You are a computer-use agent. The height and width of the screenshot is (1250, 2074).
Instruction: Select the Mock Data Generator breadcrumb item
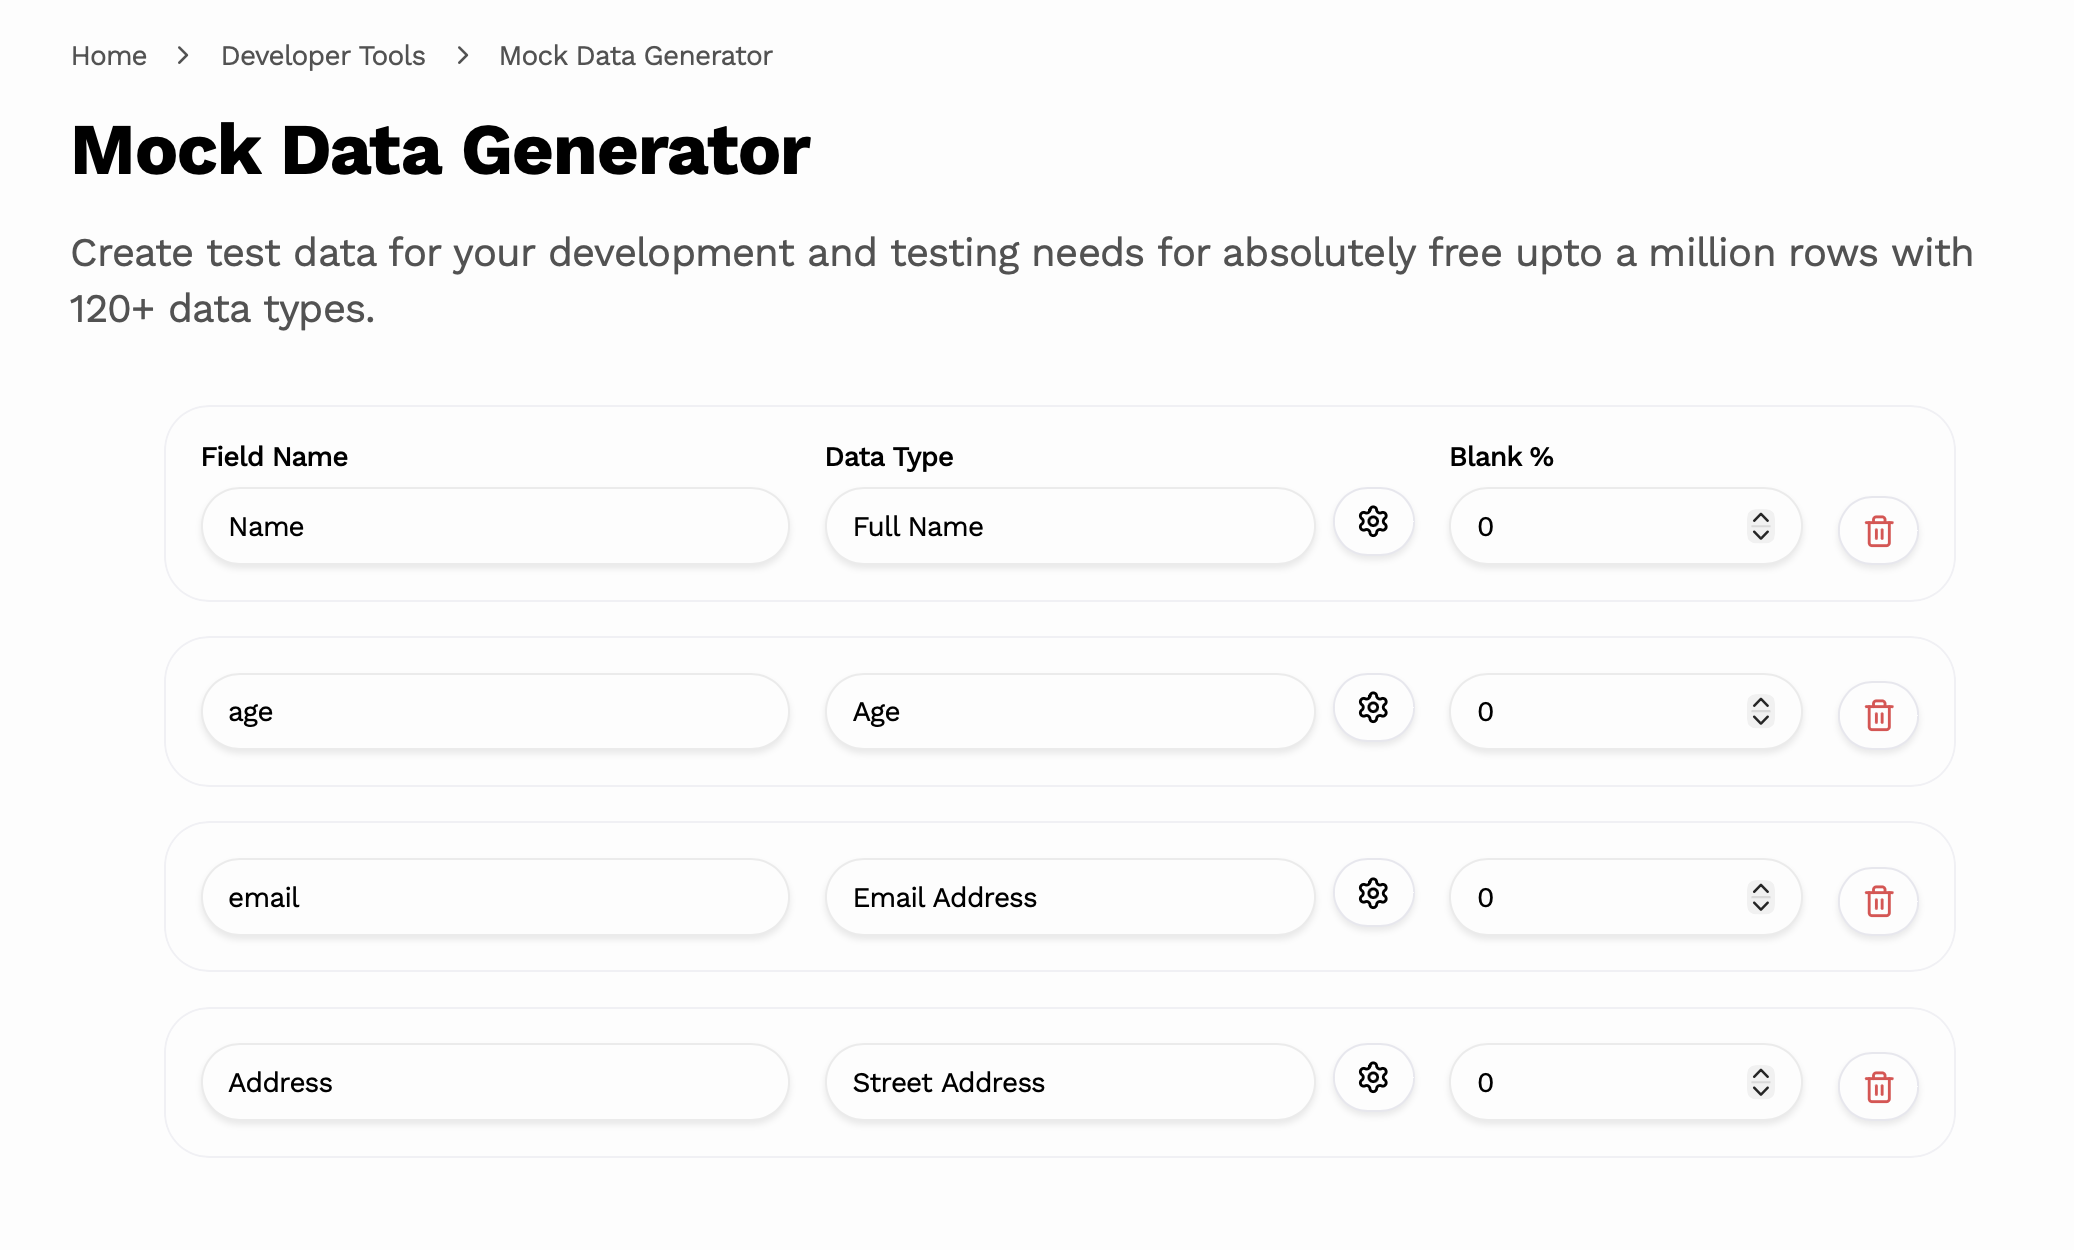(x=636, y=56)
